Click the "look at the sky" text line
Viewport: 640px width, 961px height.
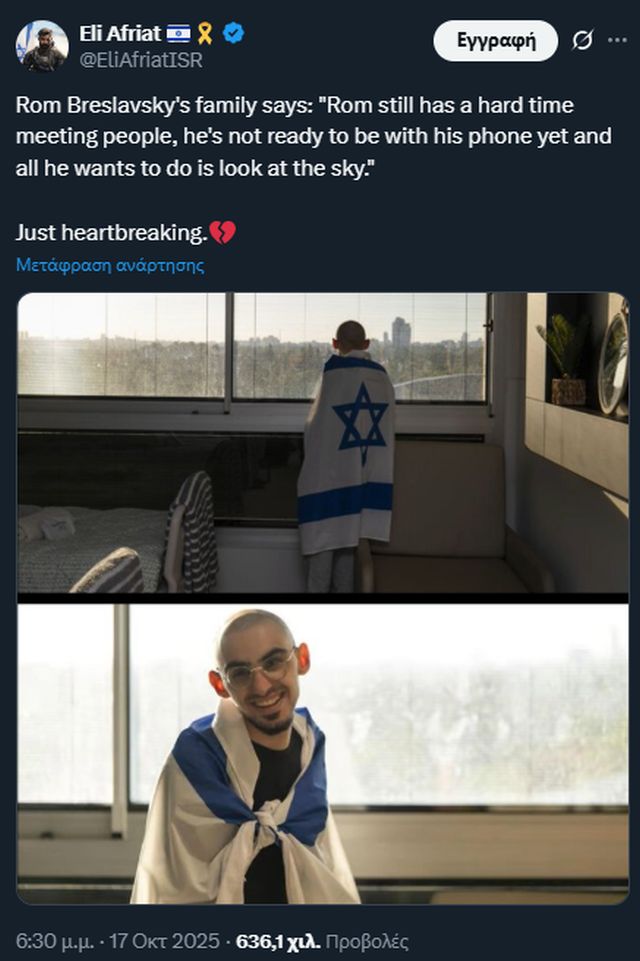[x=195, y=168]
